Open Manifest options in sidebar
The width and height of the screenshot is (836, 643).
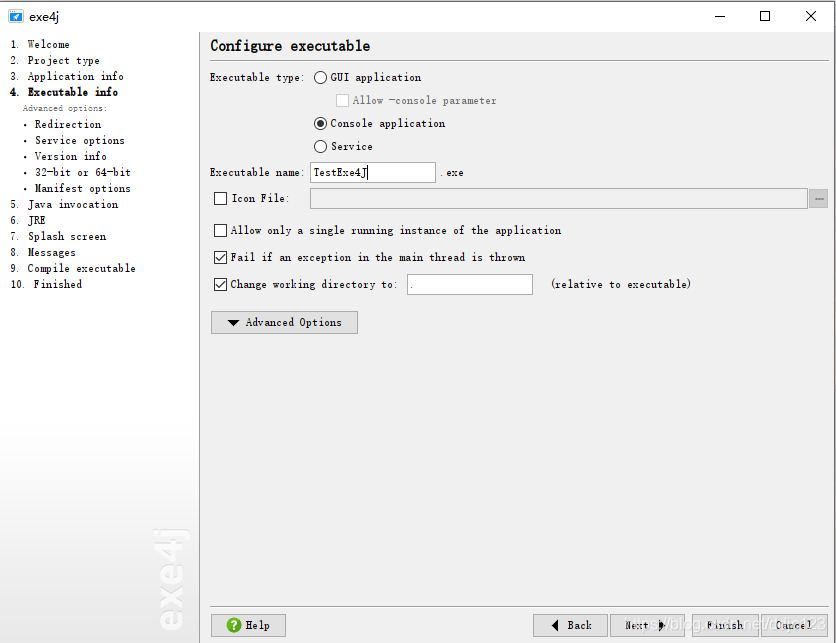(83, 188)
